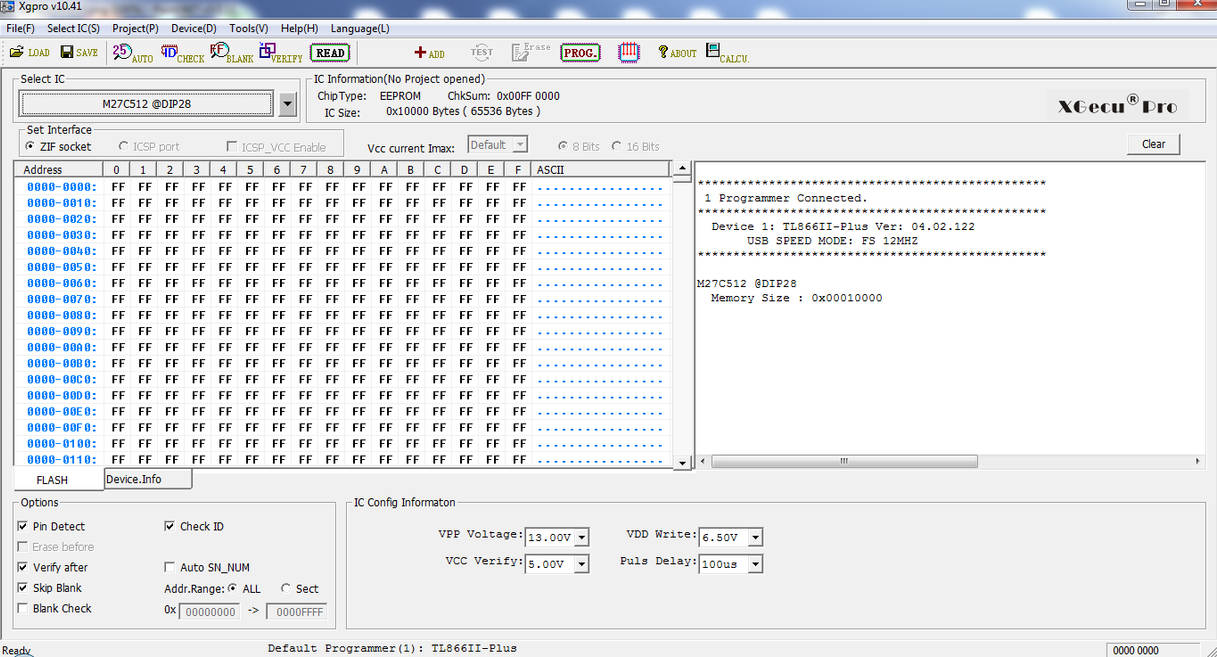Viewport: 1217px width, 657px height.
Task: Click the end address field 0000FFFF
Action: click(295, 612)
